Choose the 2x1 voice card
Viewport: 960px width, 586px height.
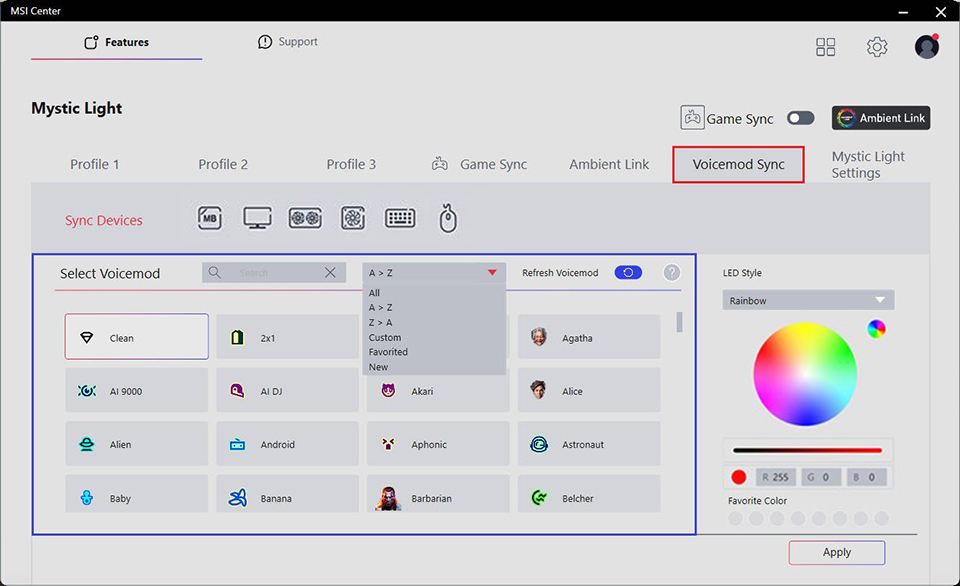pos(287,337)
